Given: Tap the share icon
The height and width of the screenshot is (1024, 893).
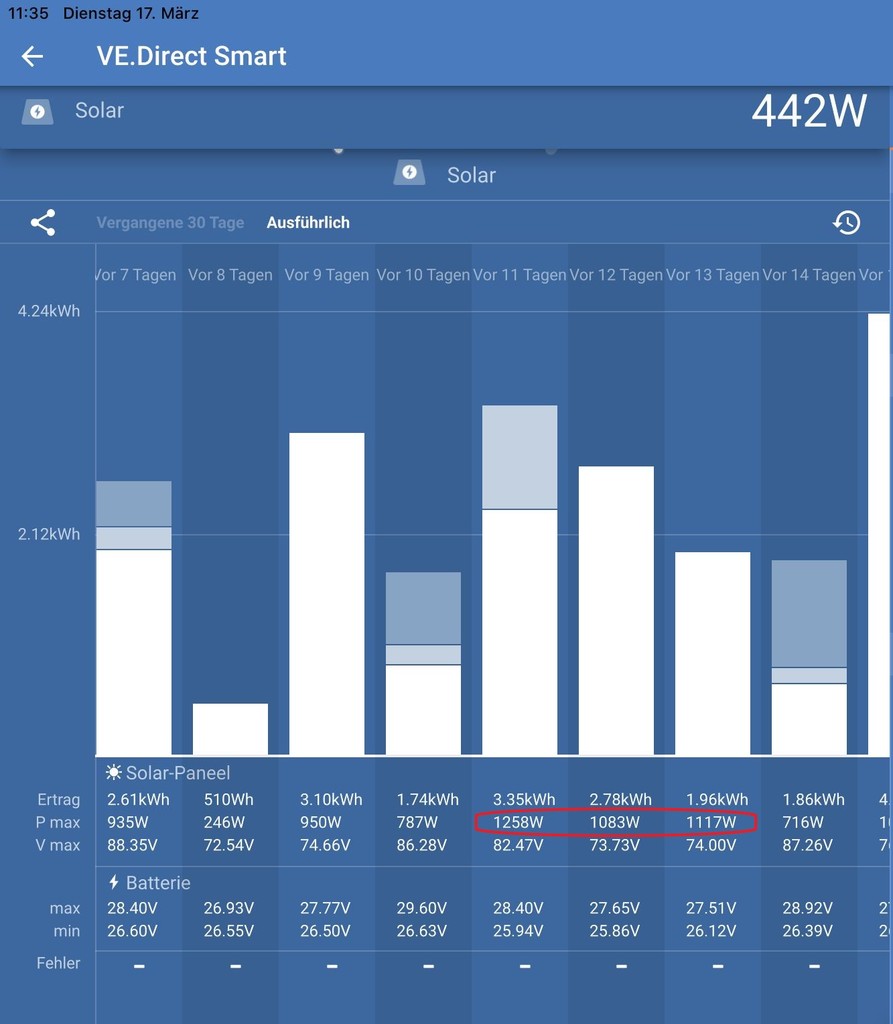Looking at the screenshot, I should (x=43, y=223).
